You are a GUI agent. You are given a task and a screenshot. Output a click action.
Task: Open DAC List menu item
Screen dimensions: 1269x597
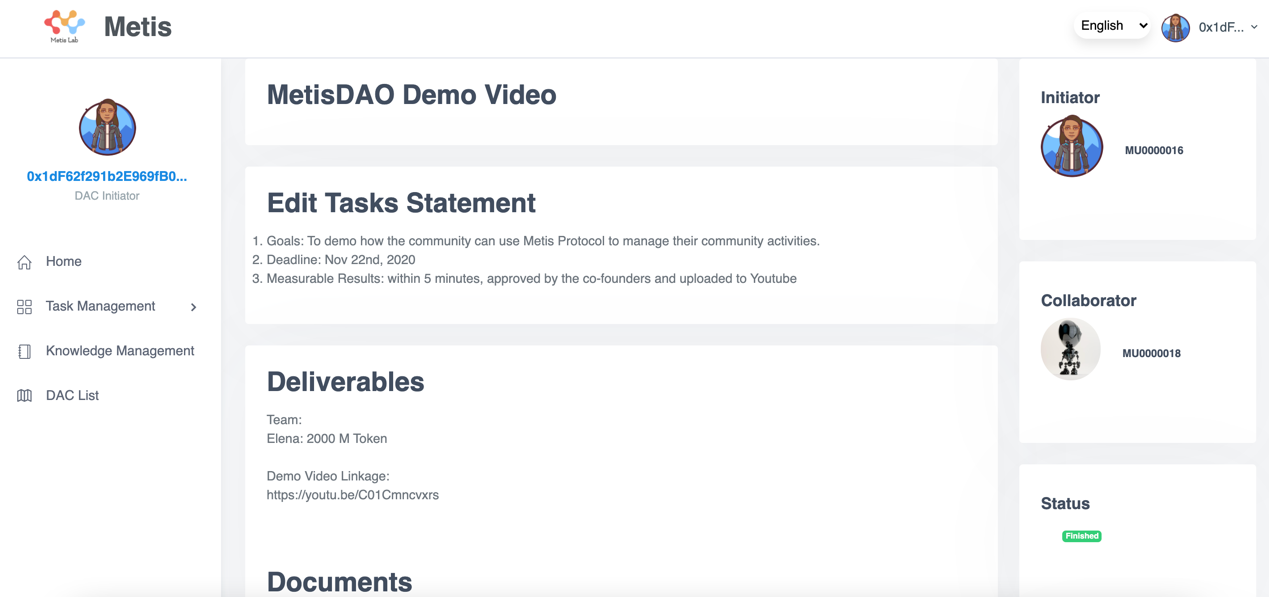pyautogui.click(x=72, y=396)
